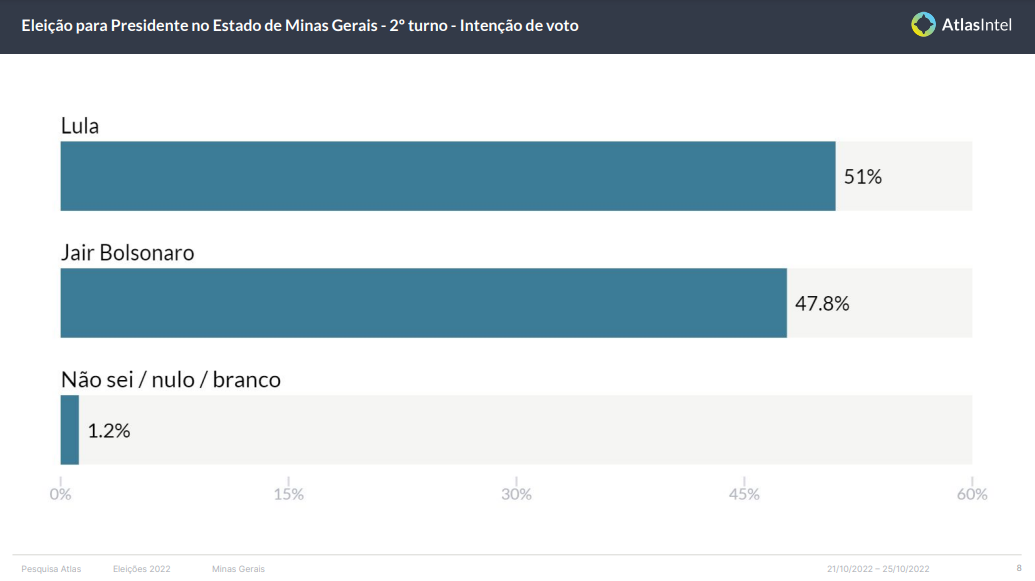Click the 21/10/2022 – 25/10/2022 date range

(x=878, y=568)
